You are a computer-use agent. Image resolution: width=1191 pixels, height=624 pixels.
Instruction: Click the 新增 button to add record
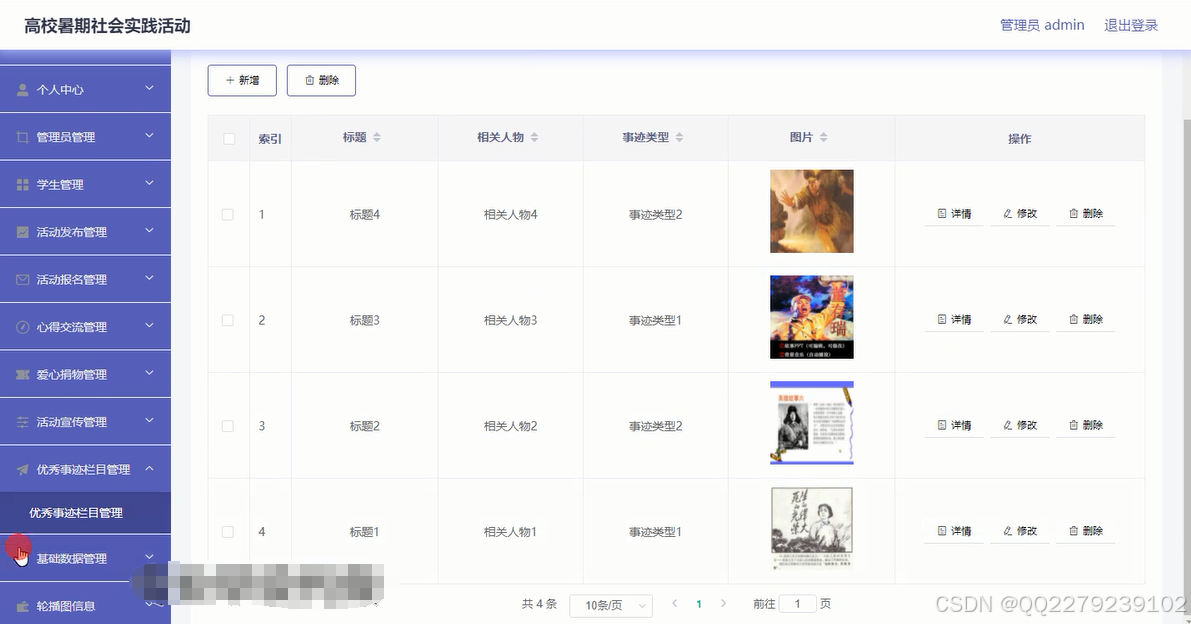click(241, 80)
